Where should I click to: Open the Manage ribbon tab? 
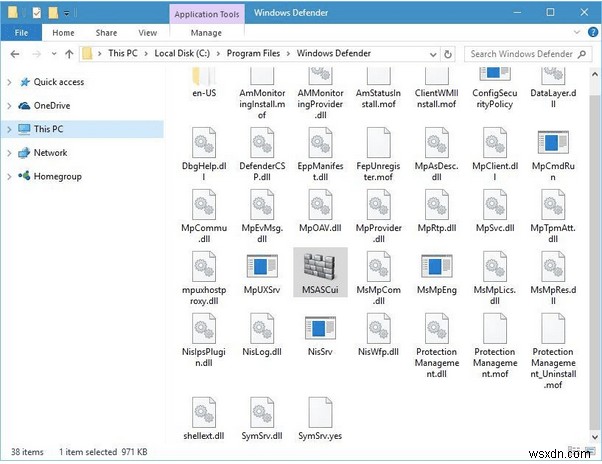(206, 33)
